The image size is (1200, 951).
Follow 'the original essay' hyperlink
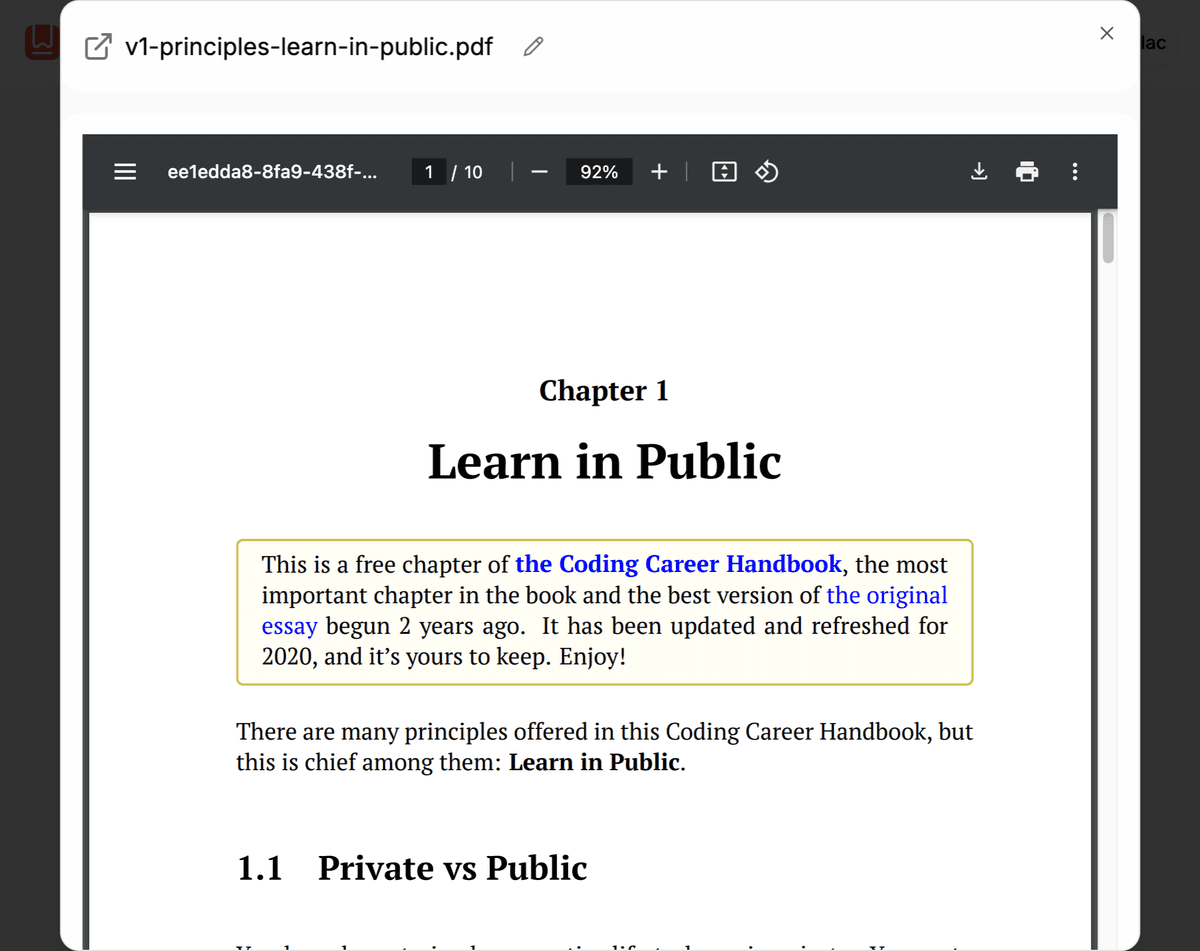[886, 595]
